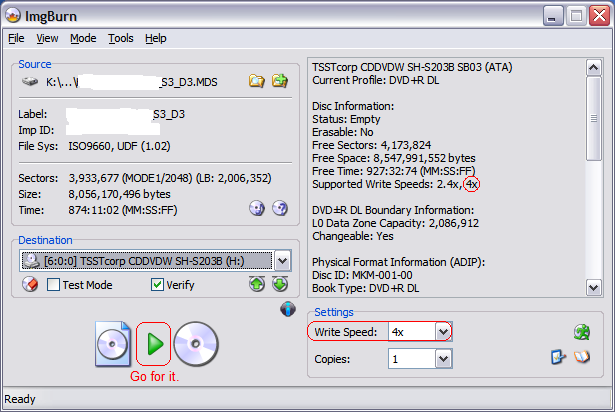Screen dimensions: 615x412
Task: Click the folder icon to browse for source file
Action: click(x=257, y=81)
